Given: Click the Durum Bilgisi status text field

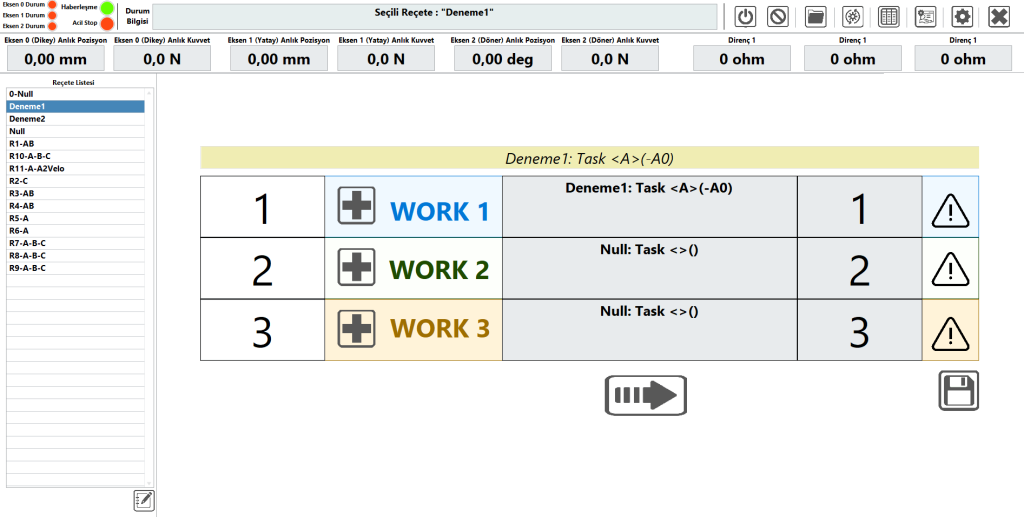Looking at the screenshot, I should click(x=435, y=17).
